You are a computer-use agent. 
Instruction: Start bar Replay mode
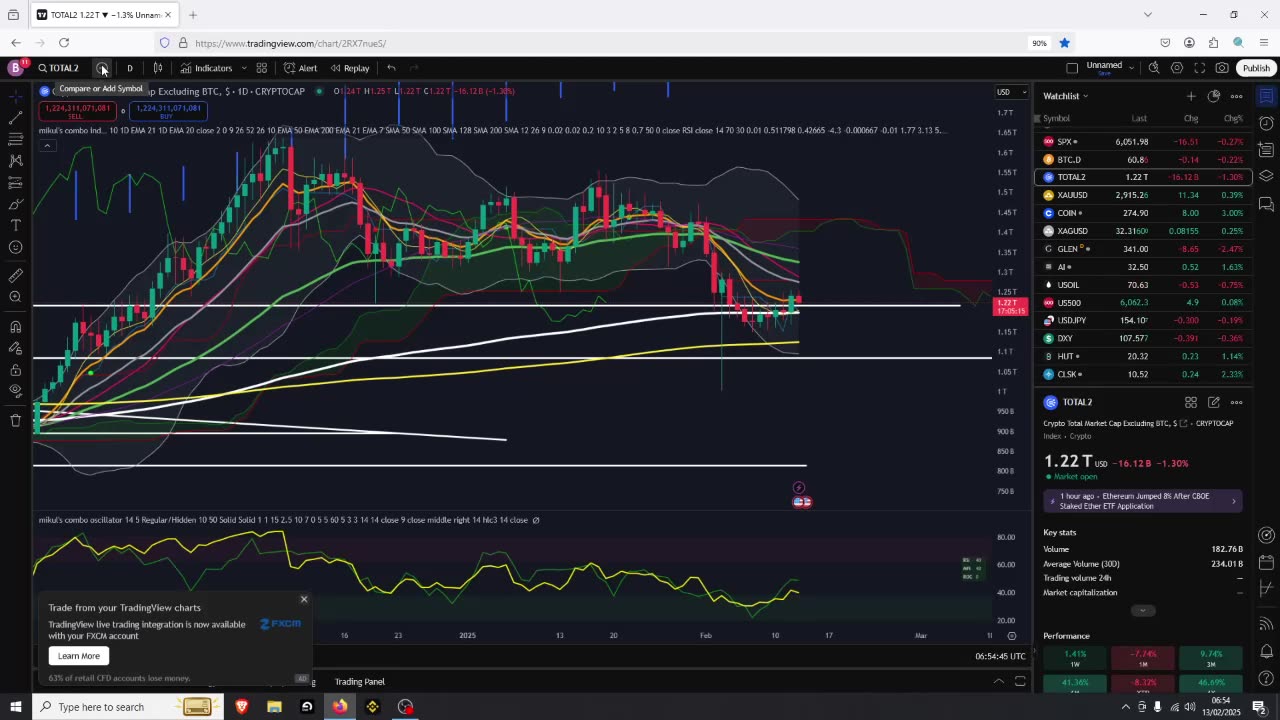coord(350,68)
